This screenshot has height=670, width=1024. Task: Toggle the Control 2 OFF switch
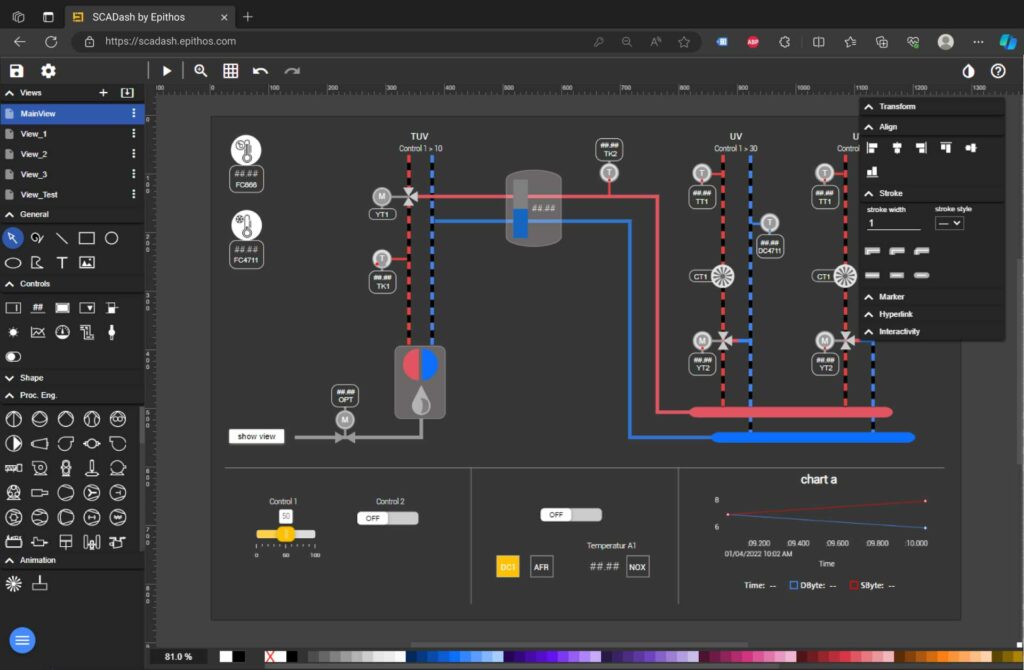coord(387,518)
